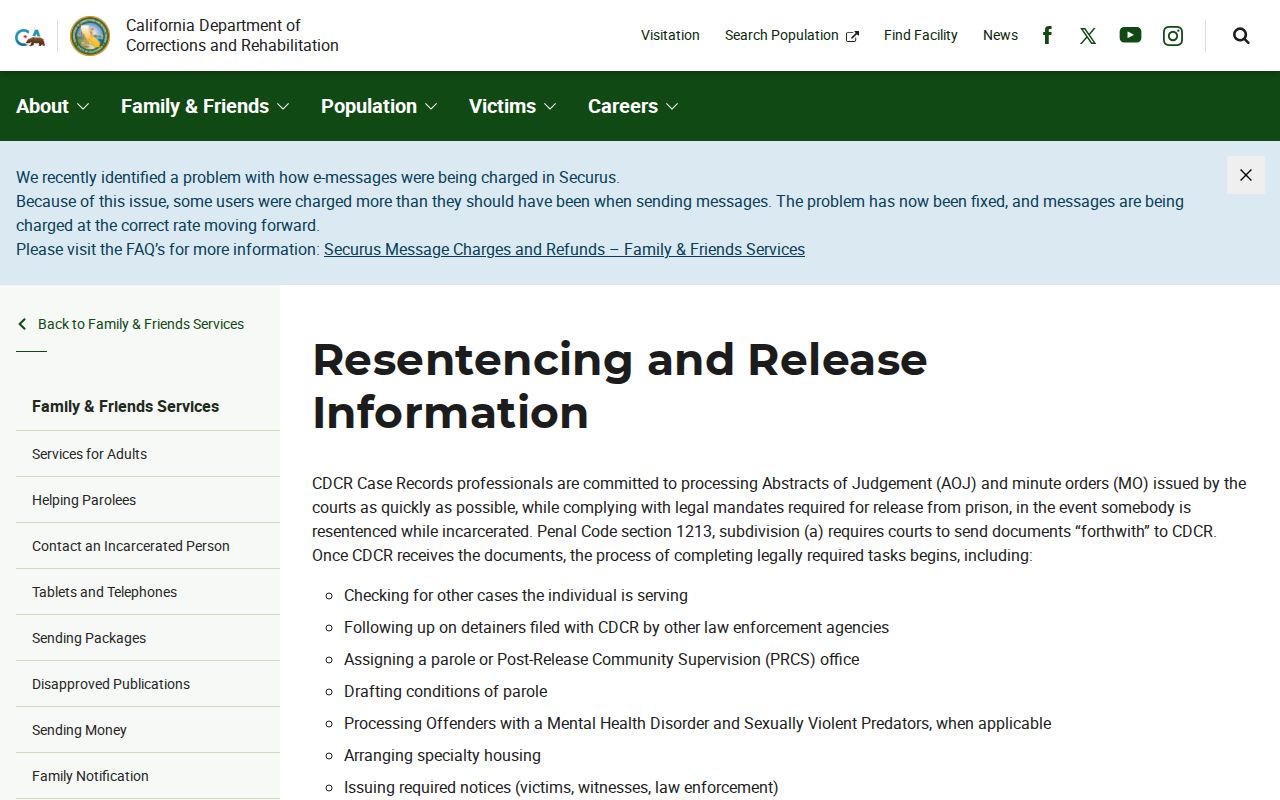Click bullet 'Drafting conditions of parole'
The height and width of the screenshot is (800, 1280).
click(x=446, y=691)
